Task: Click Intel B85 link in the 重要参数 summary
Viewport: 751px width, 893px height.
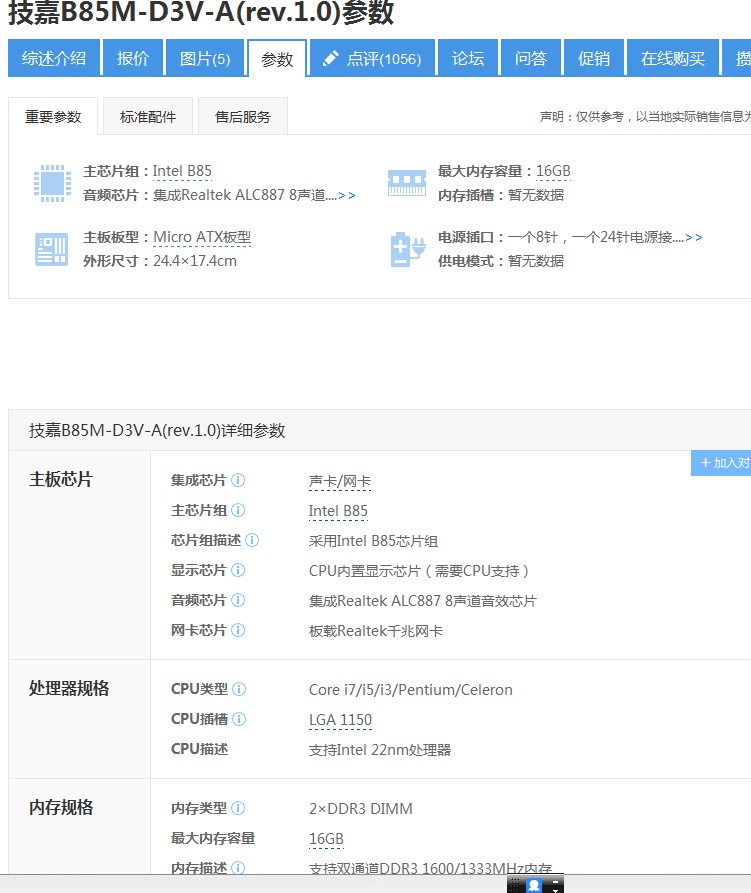Action: click(x=182, y=171)
